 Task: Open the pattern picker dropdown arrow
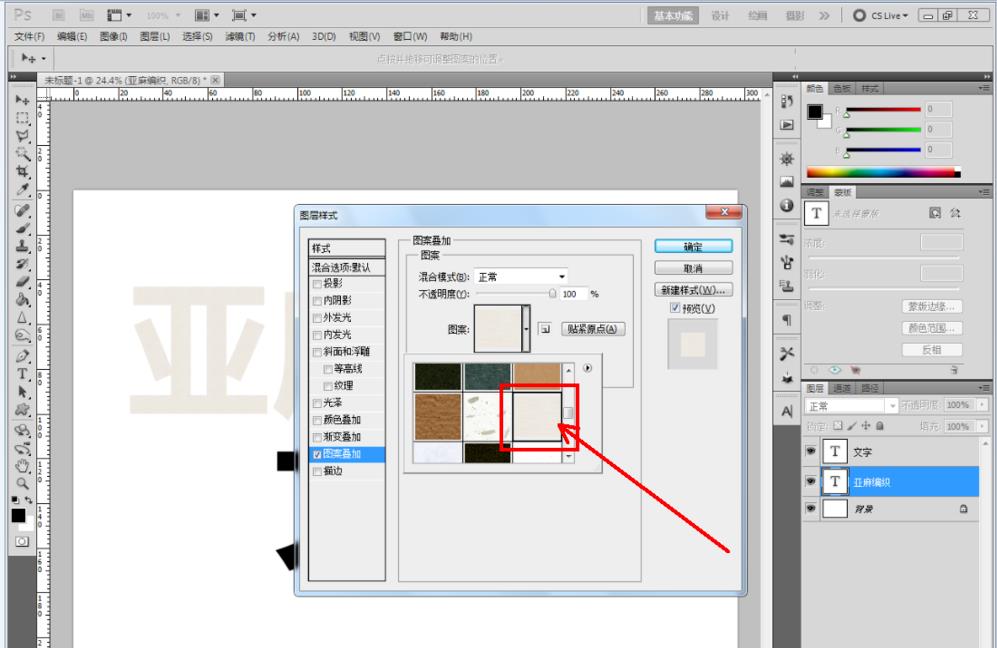tap(526, 329)
